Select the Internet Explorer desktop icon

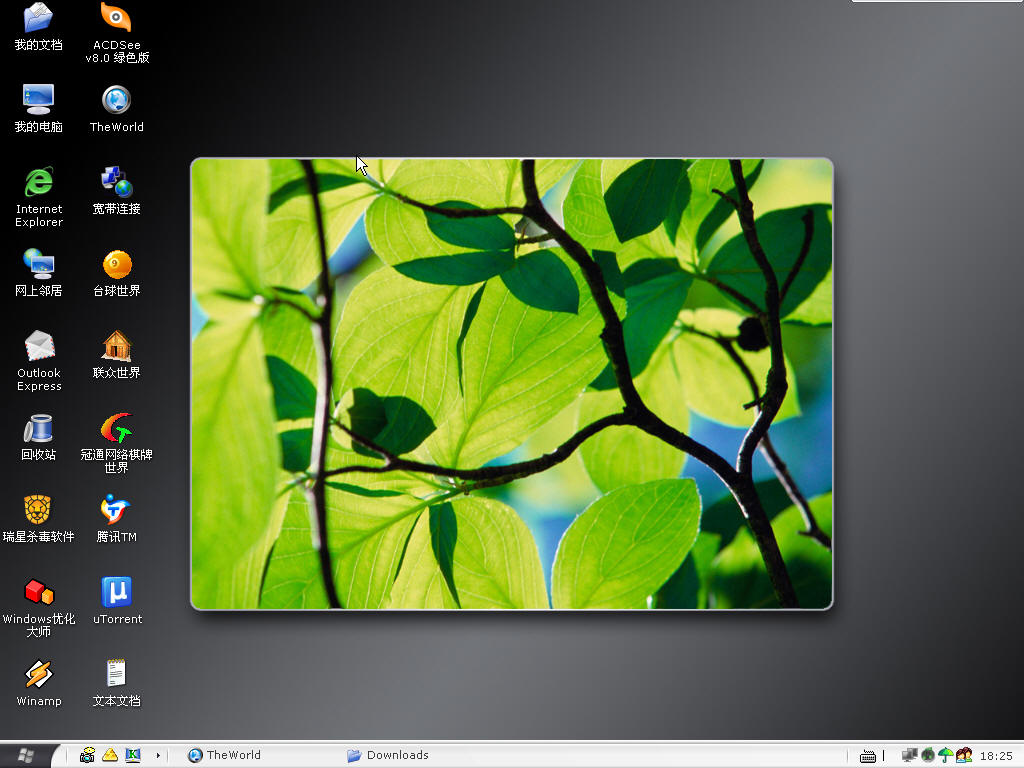pyautogui.click(x=39, y=197)
